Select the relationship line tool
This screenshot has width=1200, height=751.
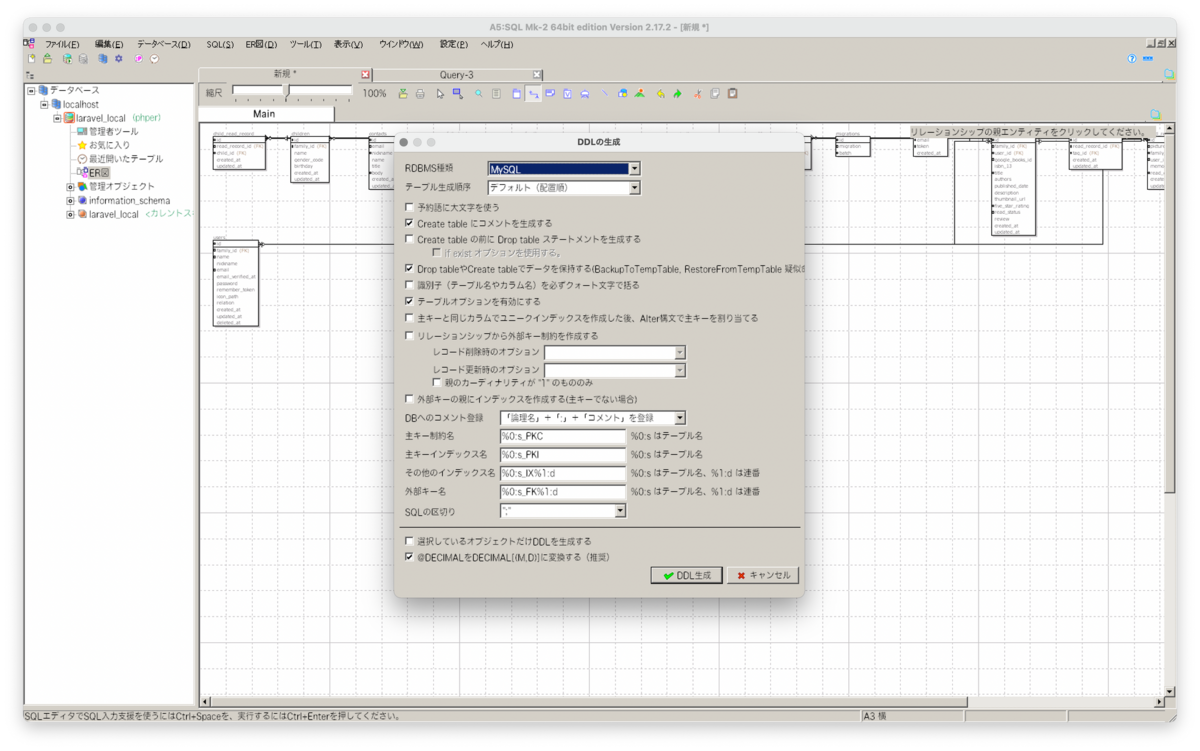coord(535,93)
